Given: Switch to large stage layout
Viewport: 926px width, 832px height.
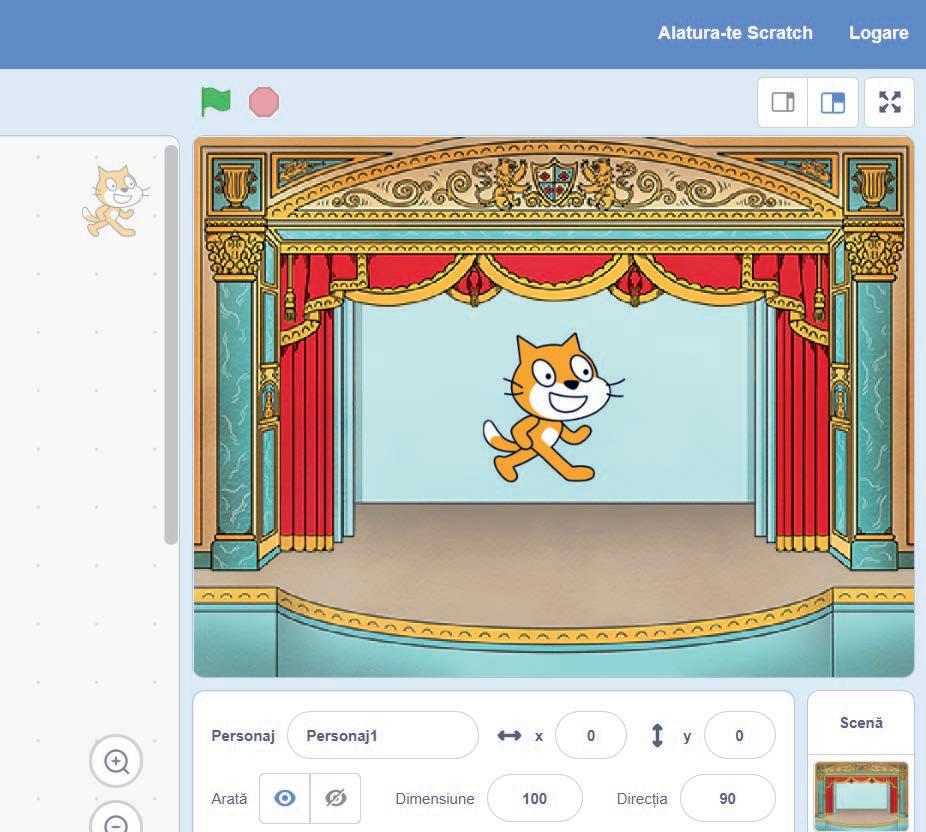Looking at the screenshot, I should tap(833, 102).
